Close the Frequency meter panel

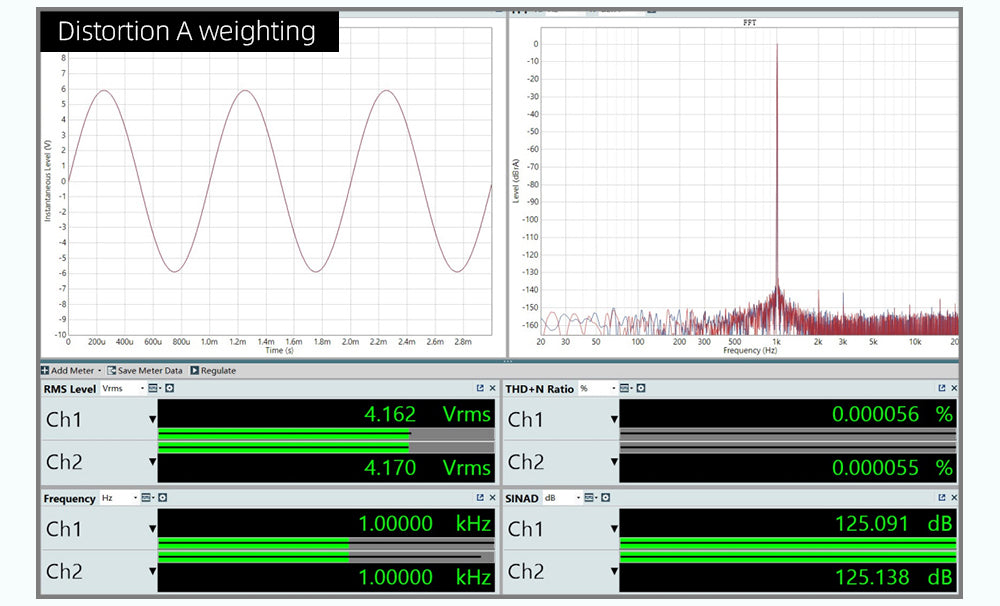pos(491,497)
